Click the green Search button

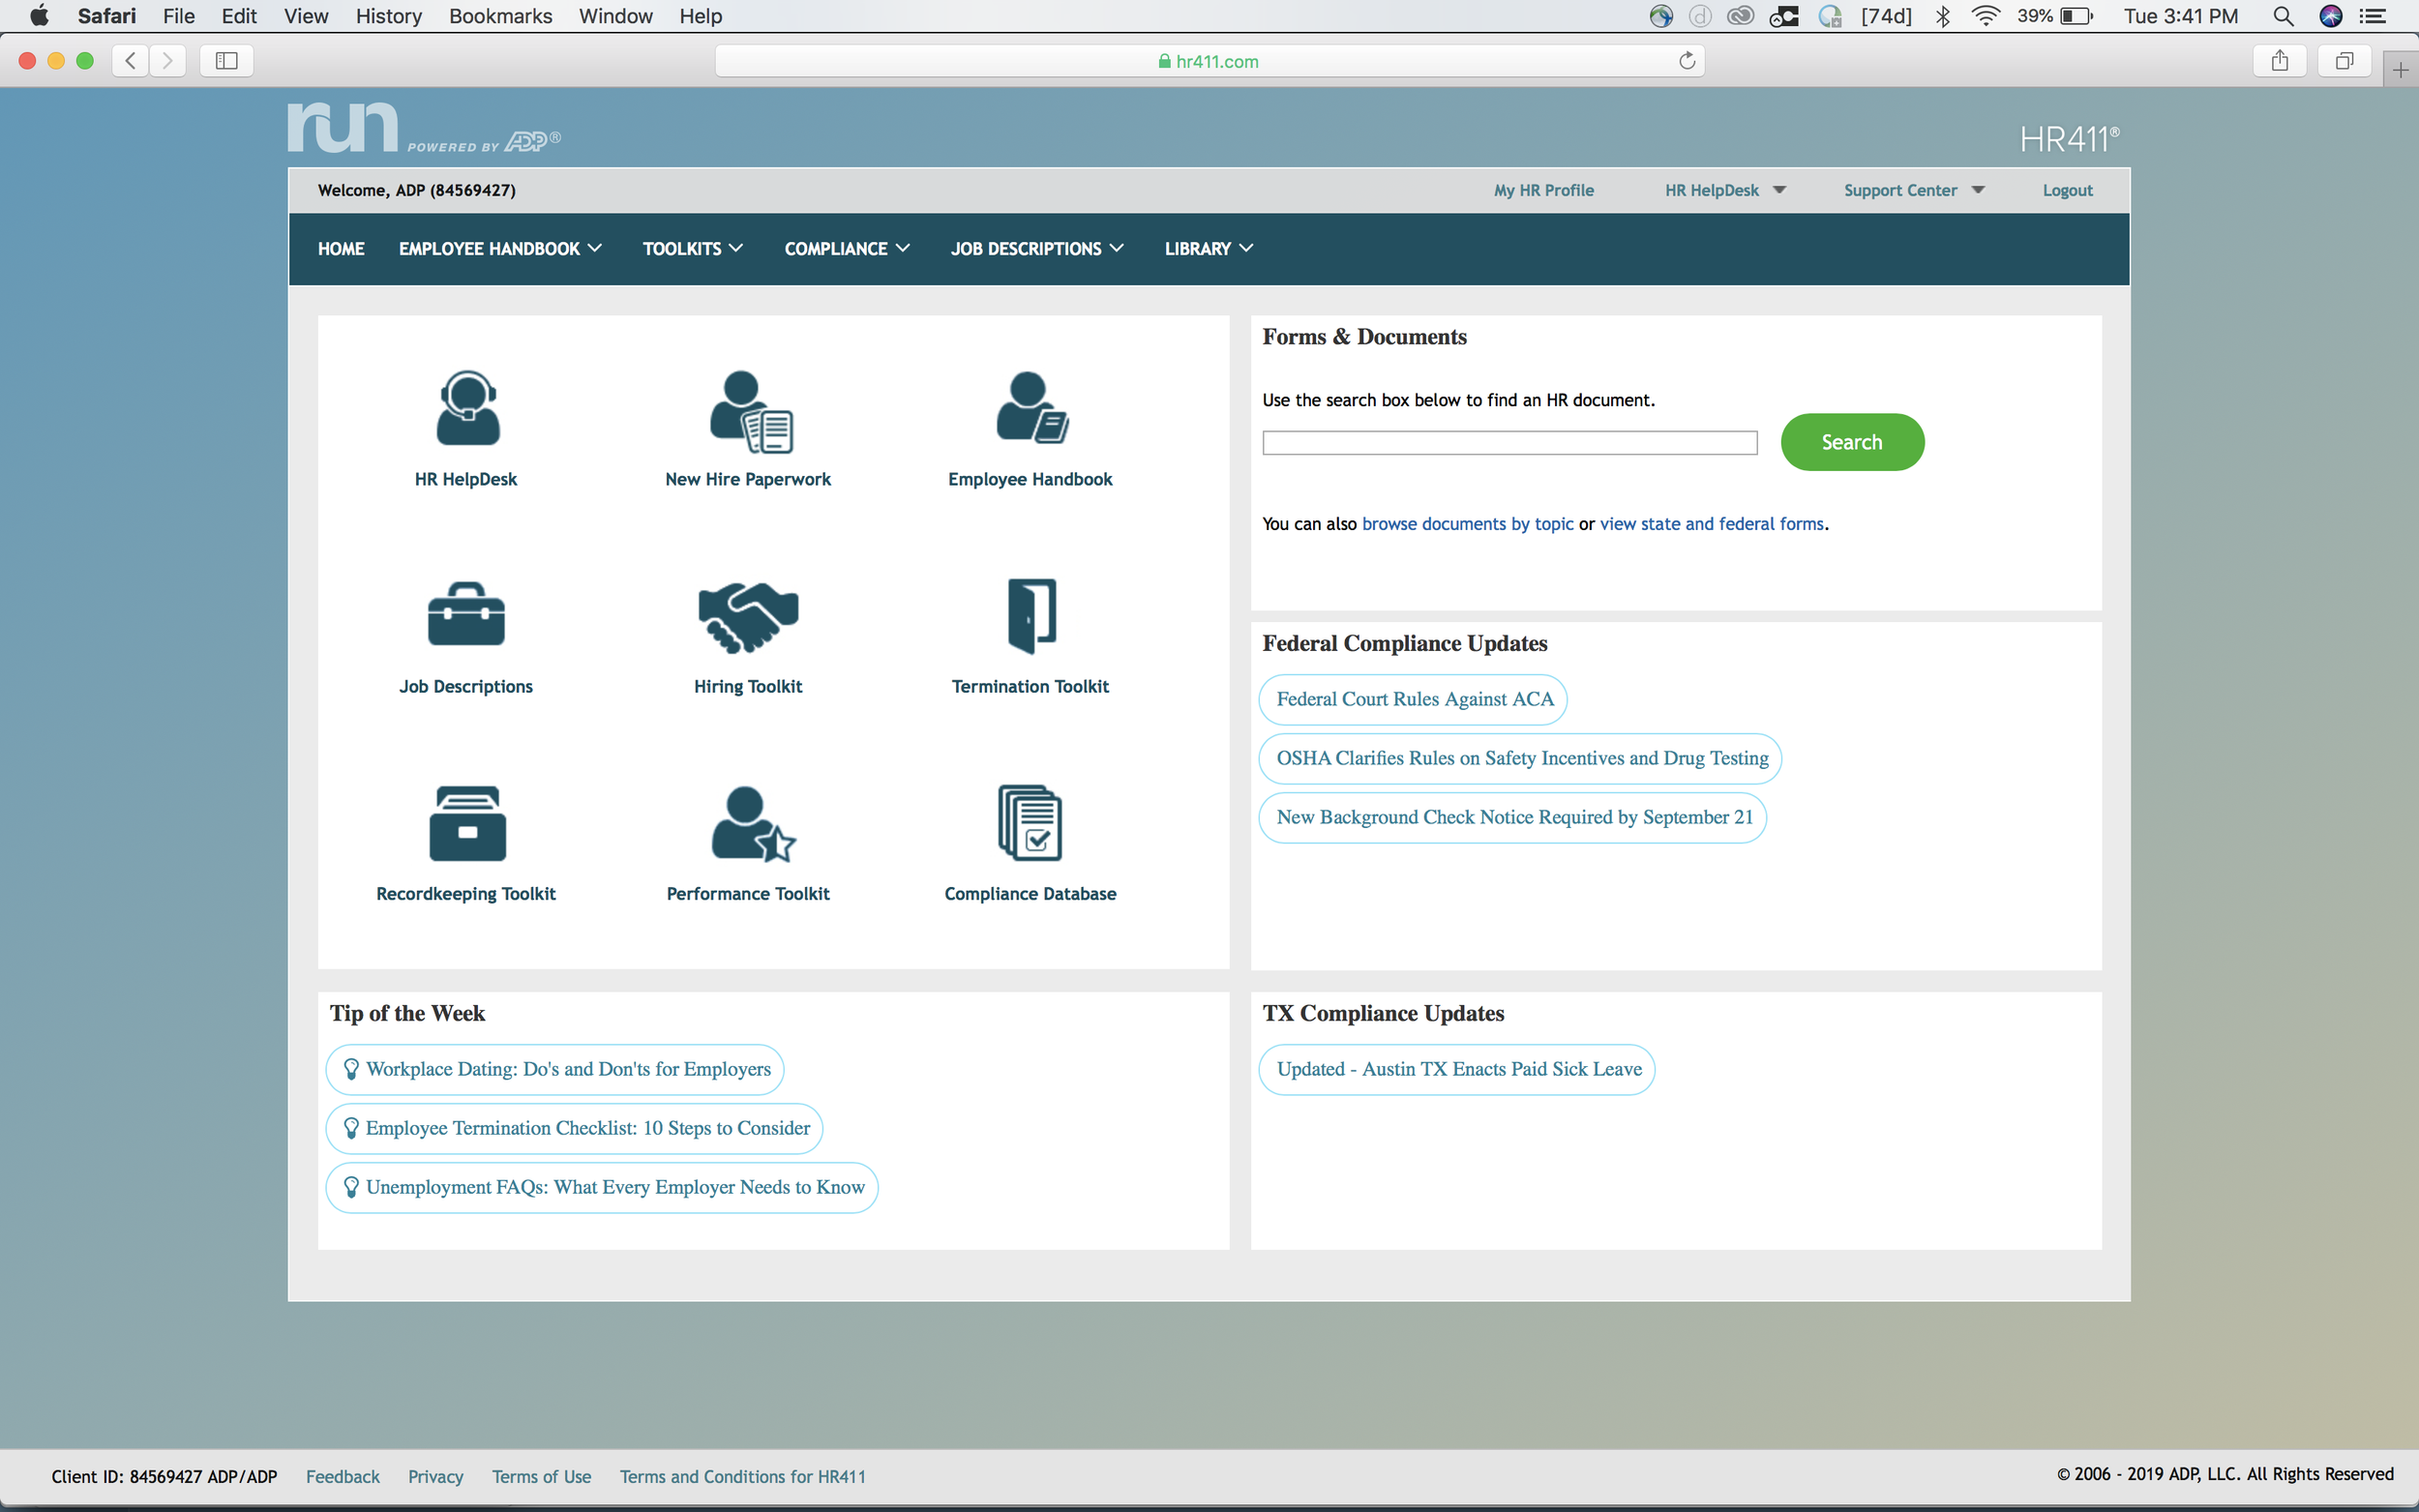click(x=1852, y=442)
